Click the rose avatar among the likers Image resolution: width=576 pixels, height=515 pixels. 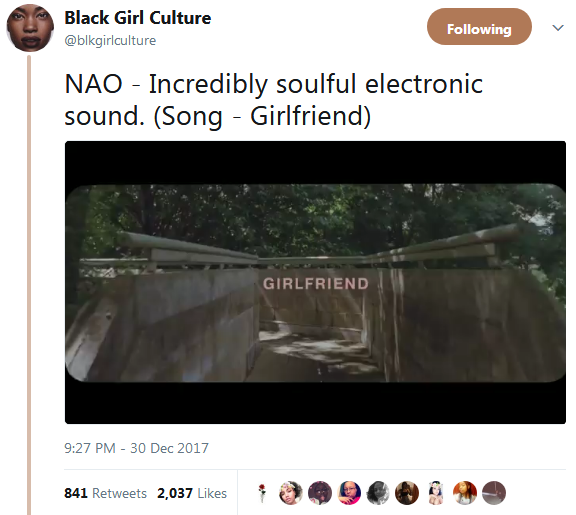tap(262, 493)
